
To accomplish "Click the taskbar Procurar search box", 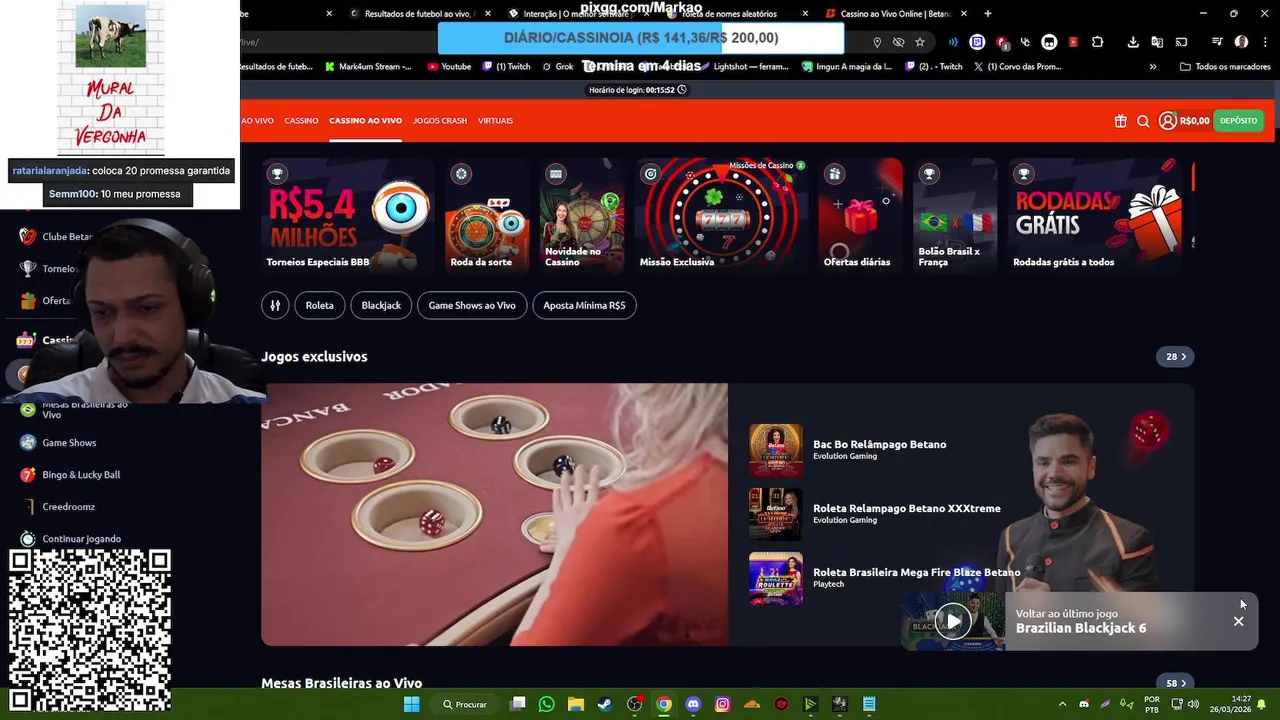I will click(x=466, y=704).
